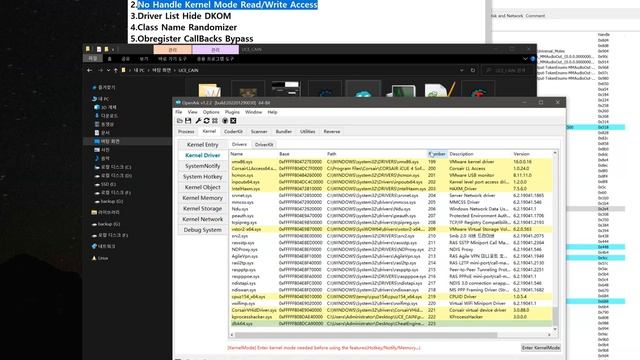Click the back arrow in File Explorer
The height and width of the screenshot is (360, 640).
(x=89, y=70)
